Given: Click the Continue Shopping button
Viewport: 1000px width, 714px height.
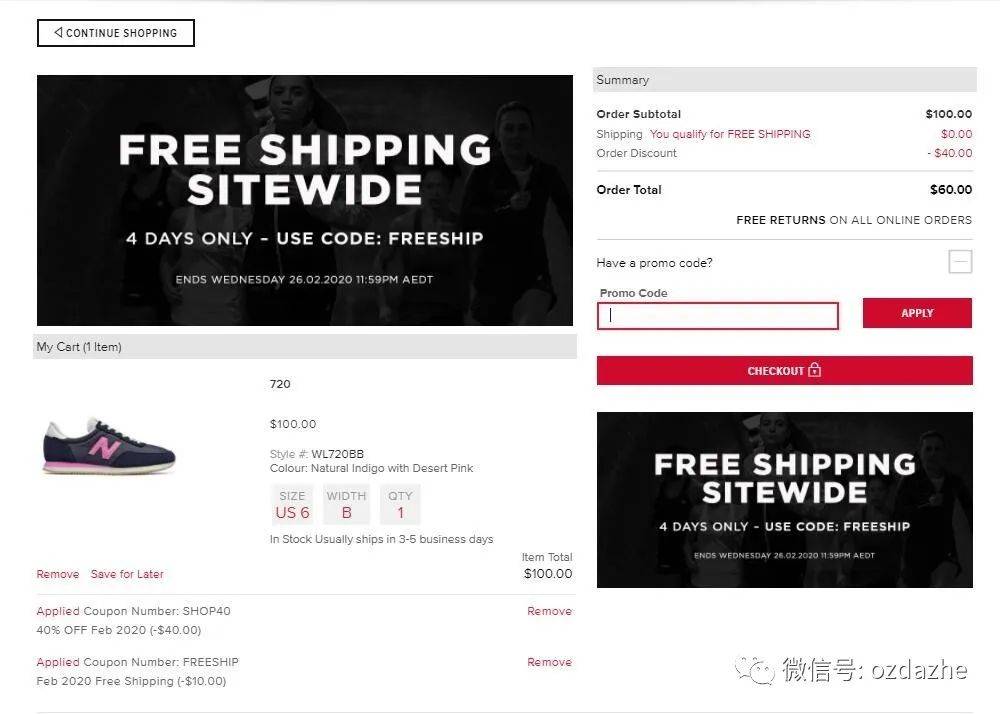Looking at the screenshot, I should [115, 33].
